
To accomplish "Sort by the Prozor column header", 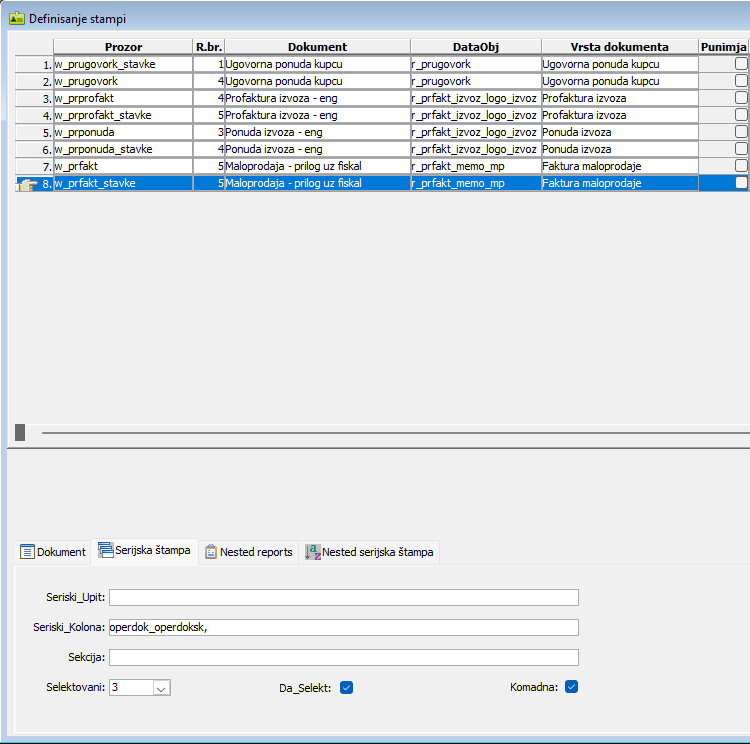I will (x=123, y=47).
